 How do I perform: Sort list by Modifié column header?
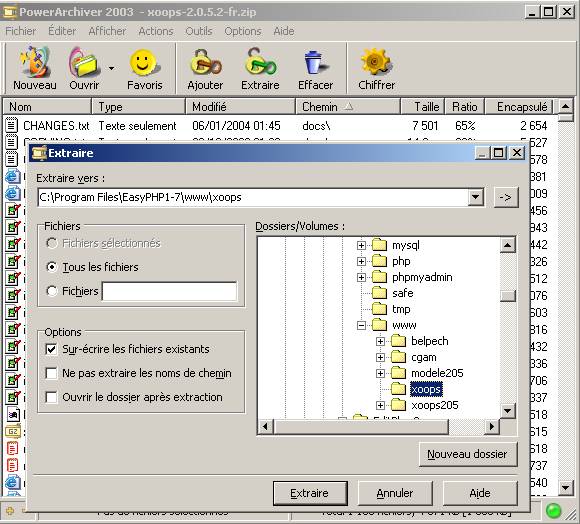click(x=240, y=107)
